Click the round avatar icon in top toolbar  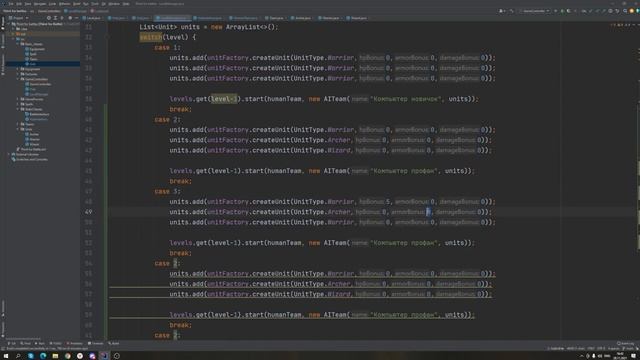click(631, 11)
